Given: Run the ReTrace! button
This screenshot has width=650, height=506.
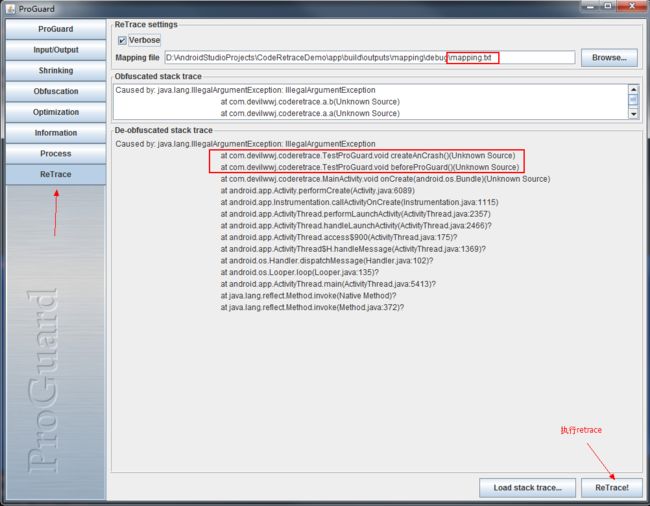Looking at the screenshot, I should [x=612, y=488].
